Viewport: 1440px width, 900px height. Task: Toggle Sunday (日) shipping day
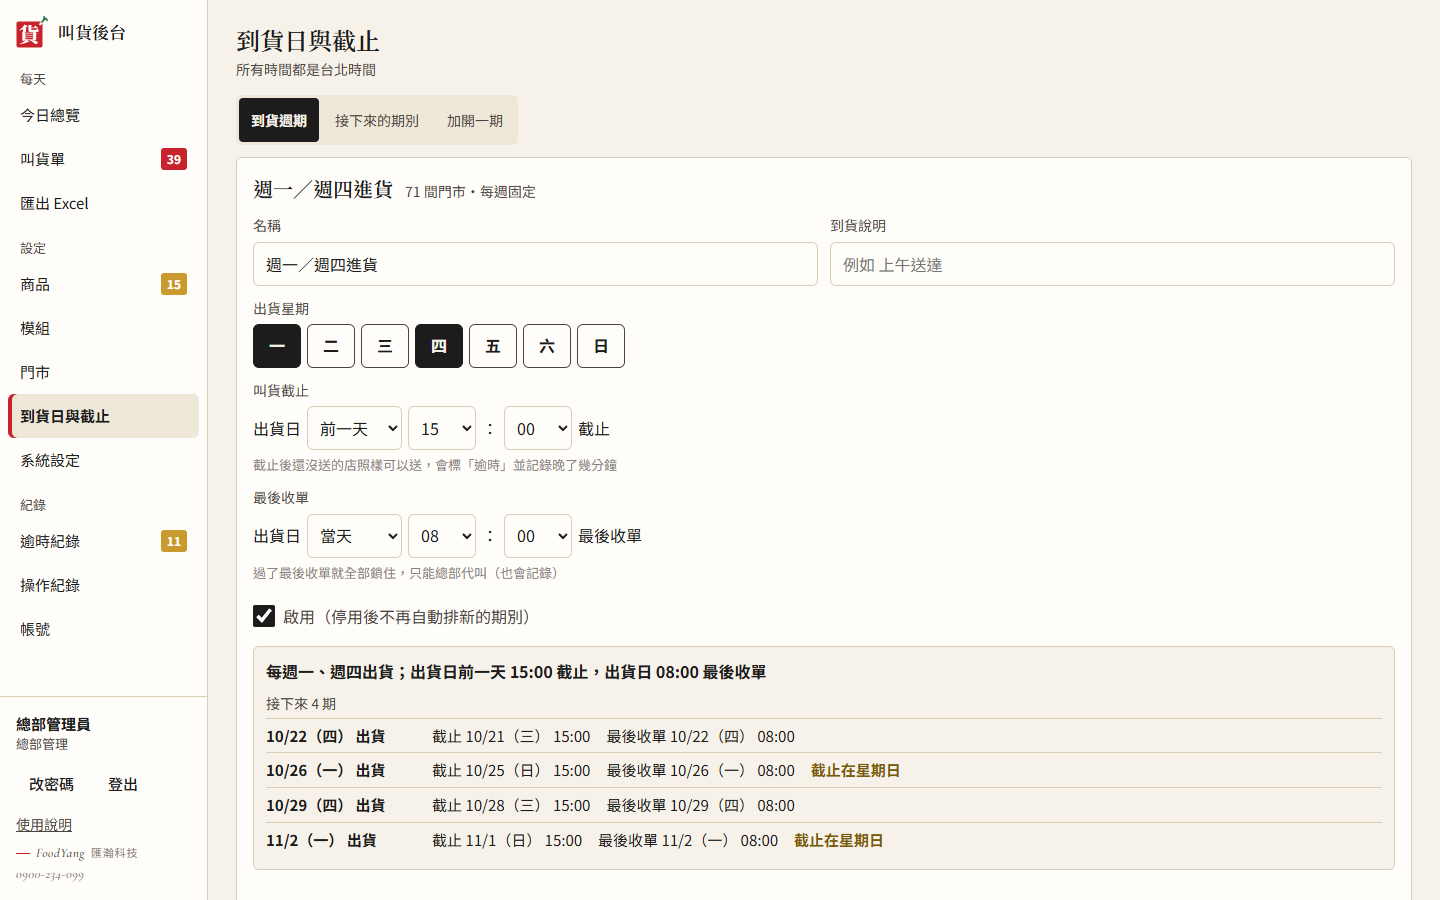pyautogui.click(x=601, y=346)
